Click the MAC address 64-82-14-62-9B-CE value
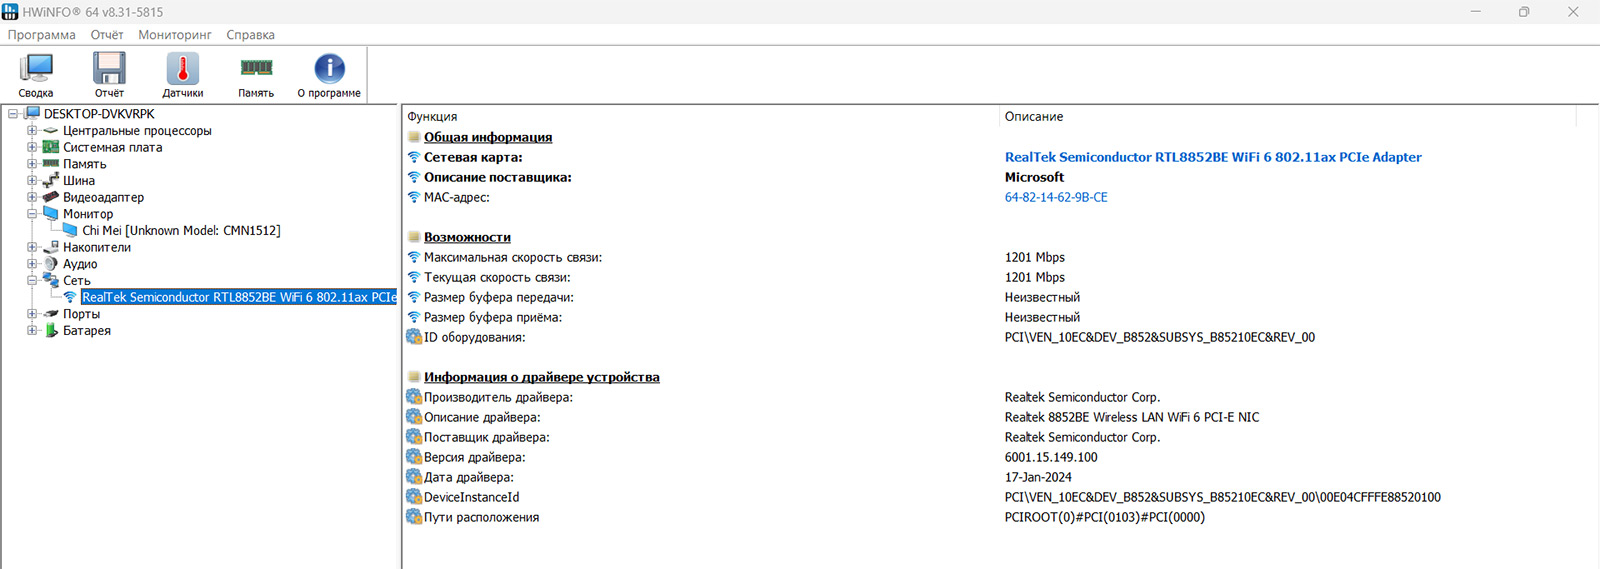Image resolution: width=1600 pixels, height=569 pixels. [1056, 198]
